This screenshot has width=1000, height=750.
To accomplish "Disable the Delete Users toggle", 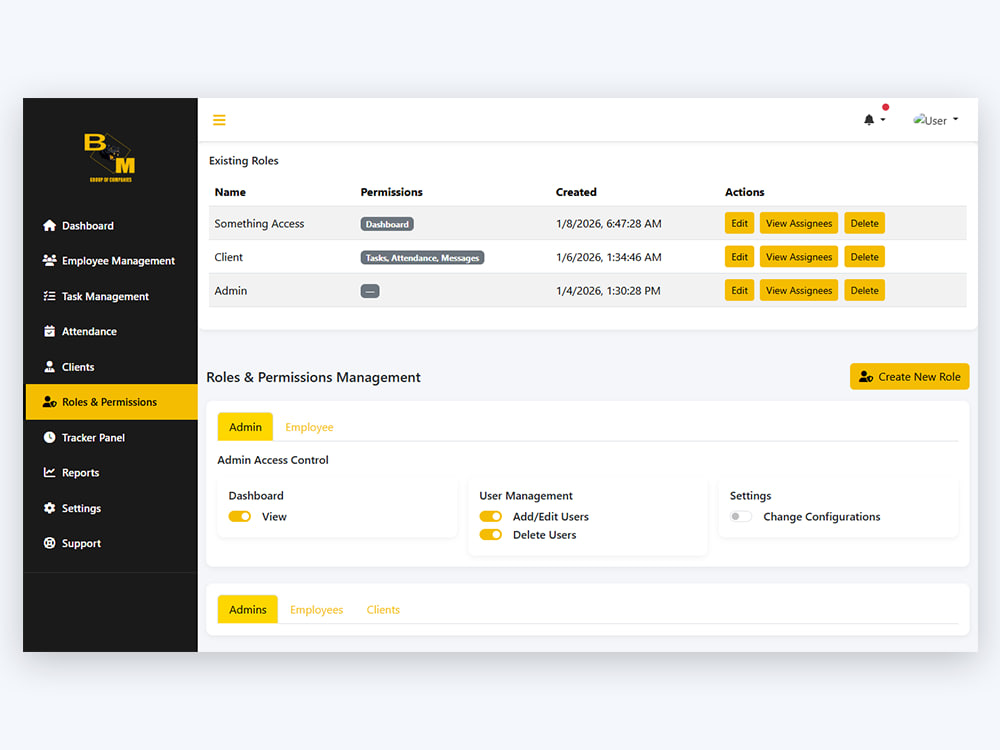I will (x=490, y=534).
